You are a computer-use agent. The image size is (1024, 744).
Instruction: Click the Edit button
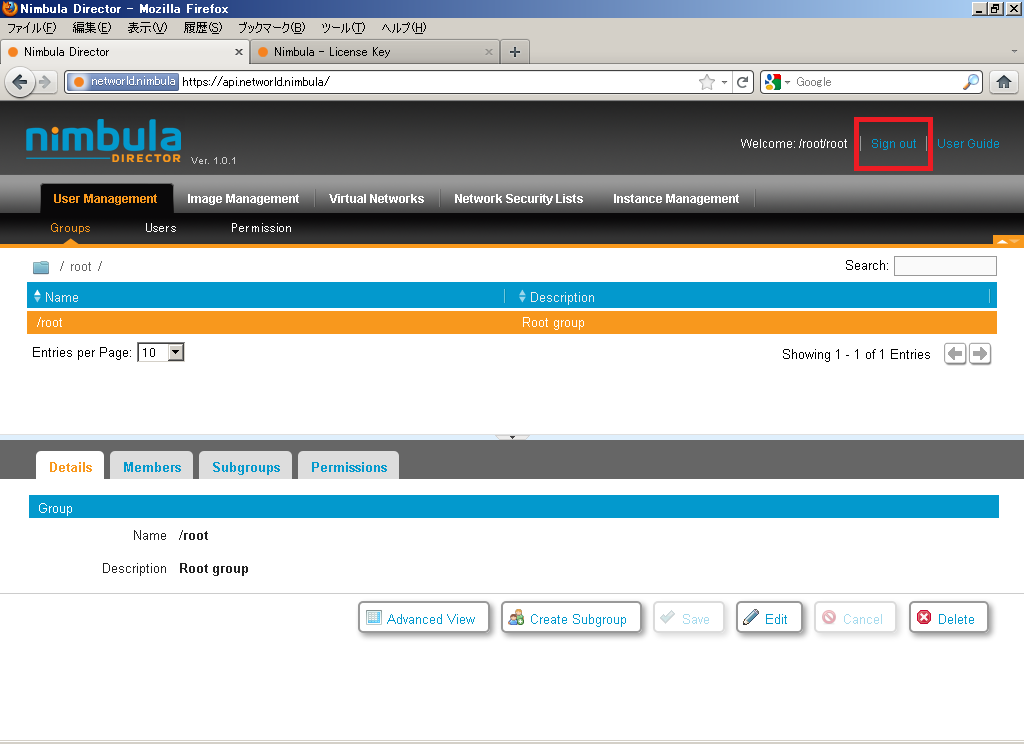tap(769, 618)
